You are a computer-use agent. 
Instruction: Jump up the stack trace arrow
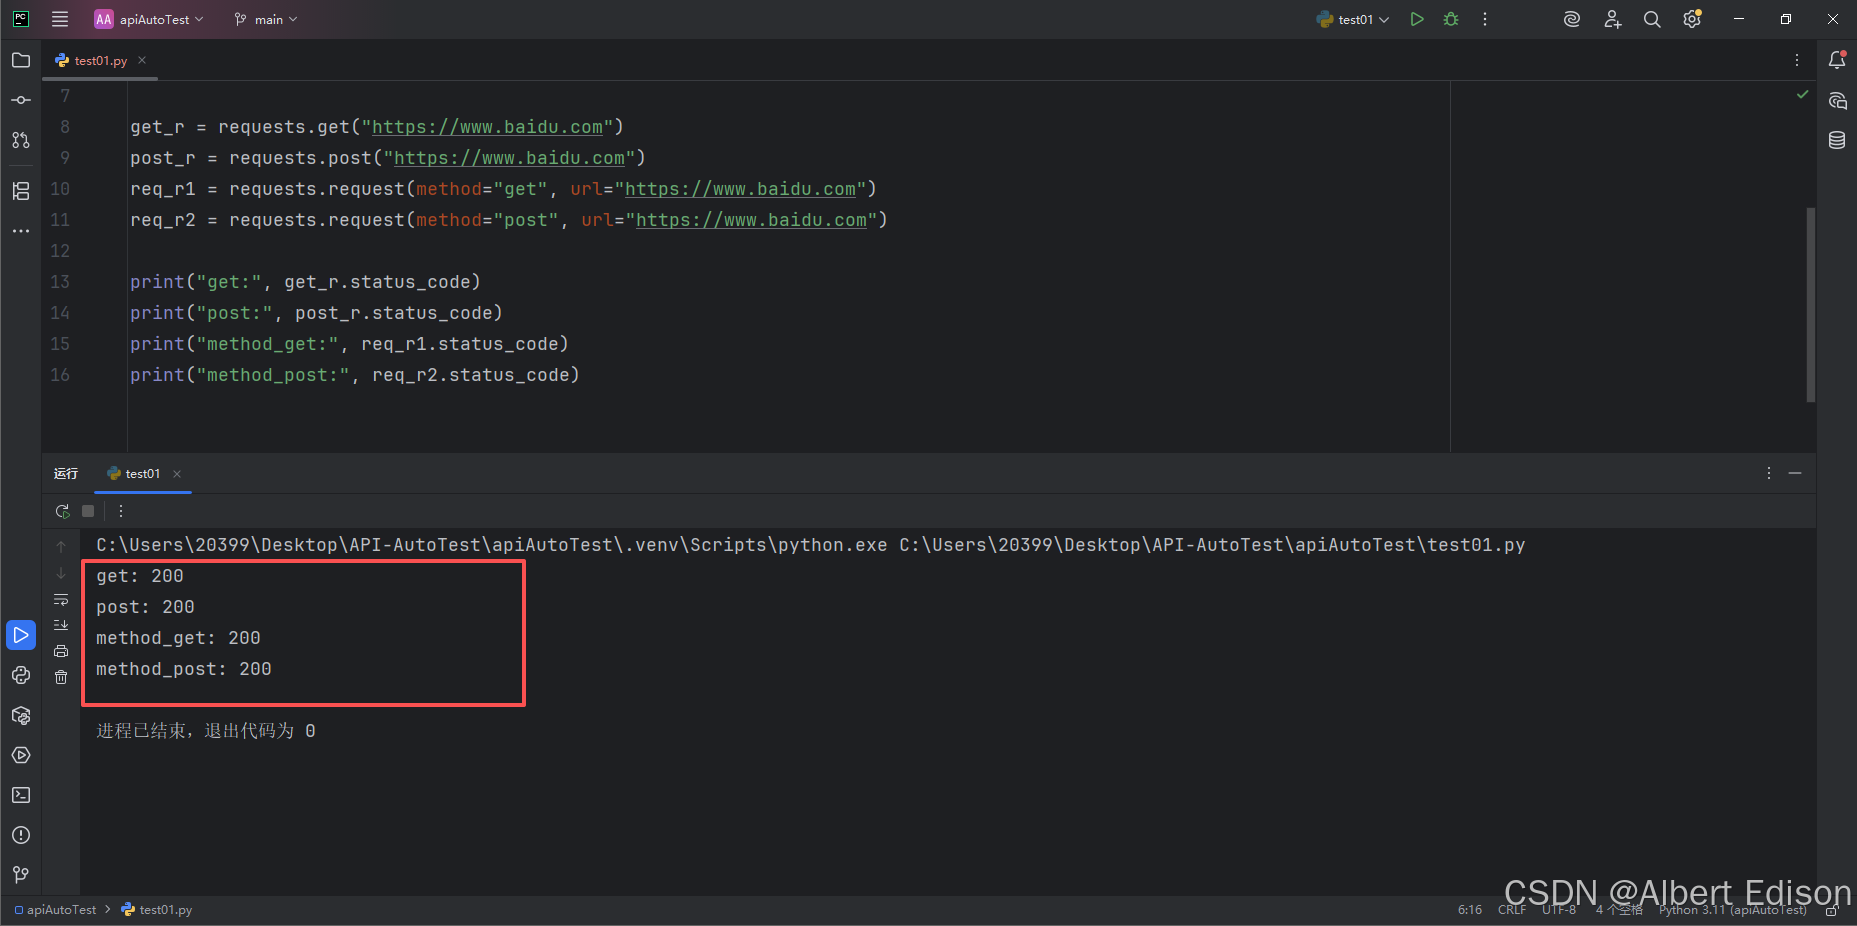[61, 547]
